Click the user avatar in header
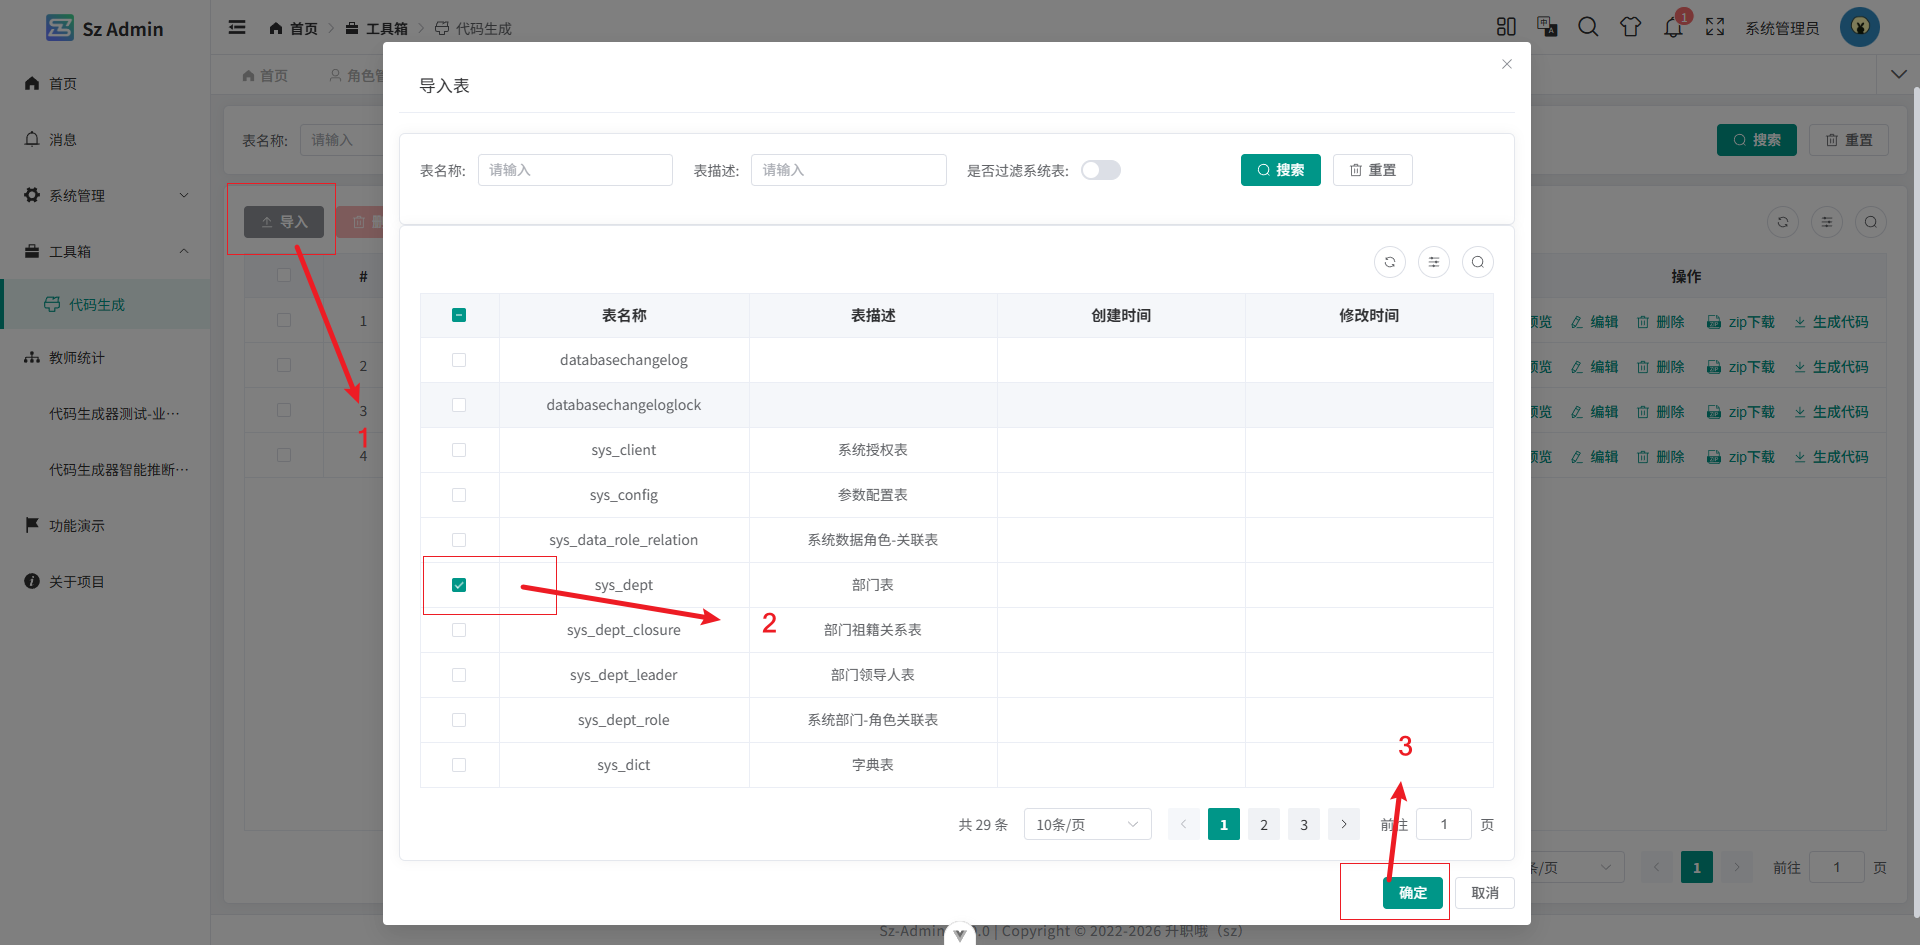The width and height of the screenshot is (1920, 945). click(x=1860, y=27)
